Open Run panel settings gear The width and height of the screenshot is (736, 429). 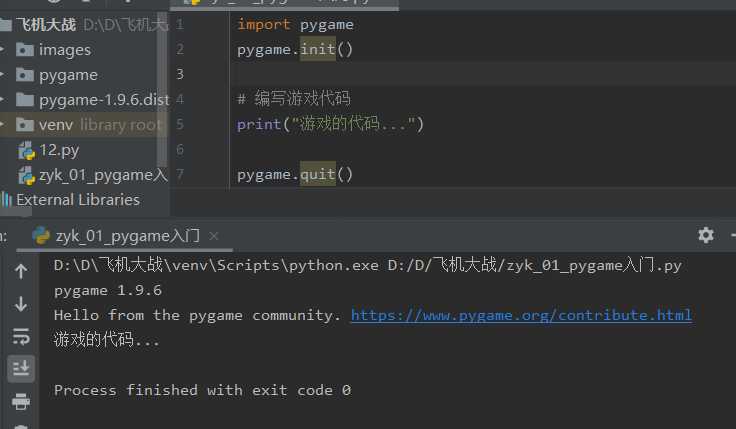click(705, 235)
